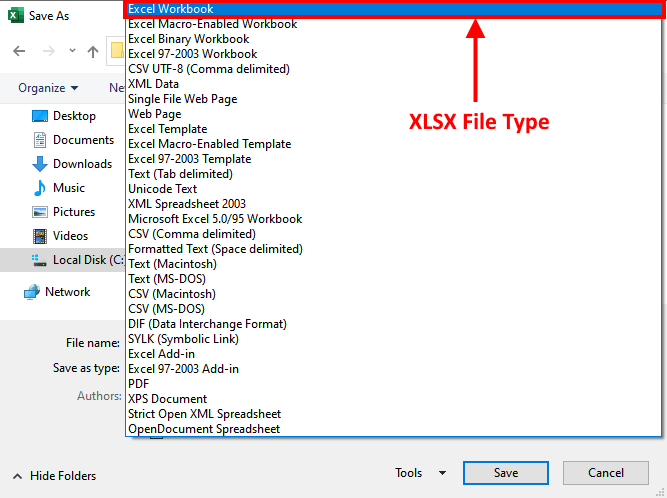Image resolution: width=667 pixels, height=498 pixels.
Task: Click the Cancel button
Action: [606, 473]
